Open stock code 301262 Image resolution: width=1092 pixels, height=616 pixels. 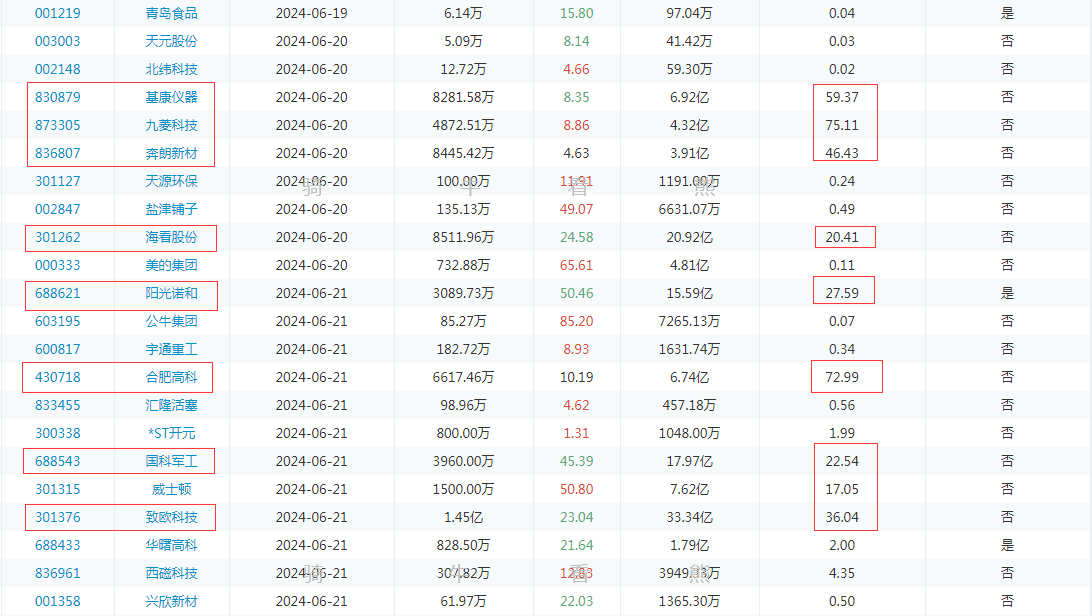[x=58, y=237]
